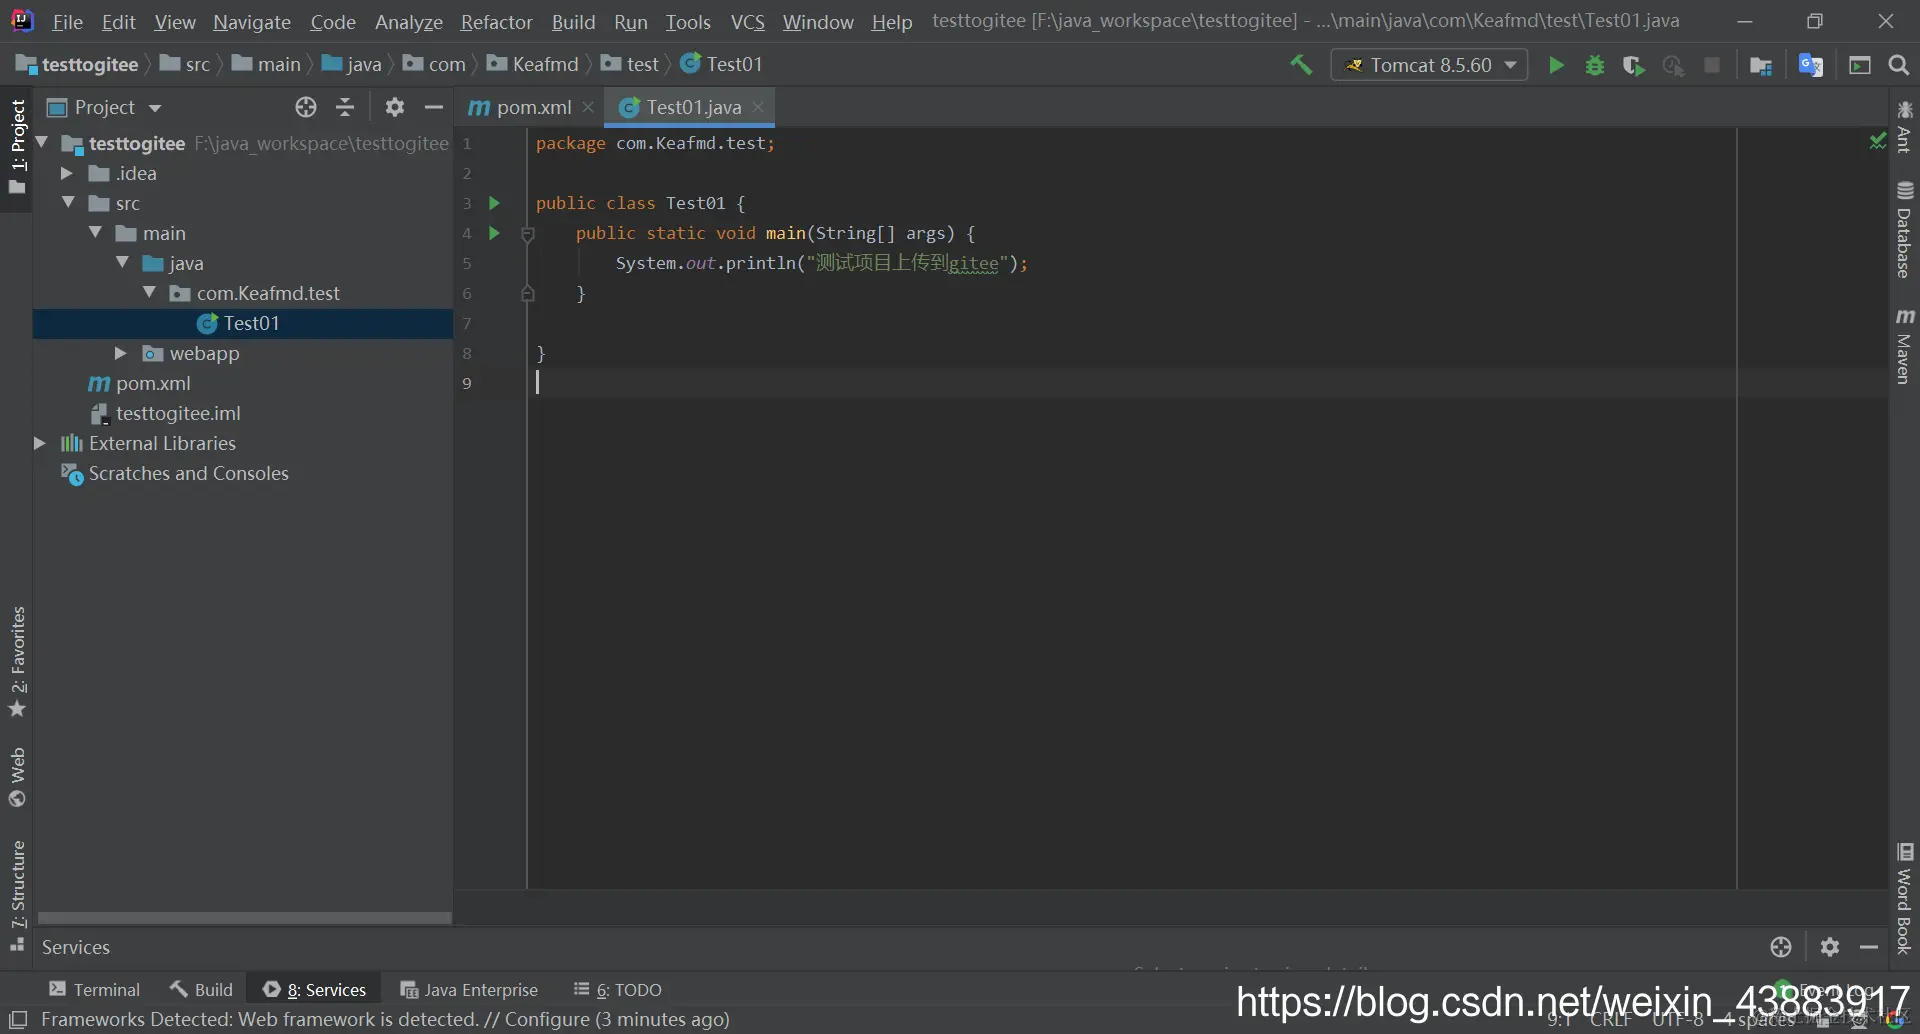Open the Favorites tool window
Screen dimensions: 1920x1034
pos(17,662)
